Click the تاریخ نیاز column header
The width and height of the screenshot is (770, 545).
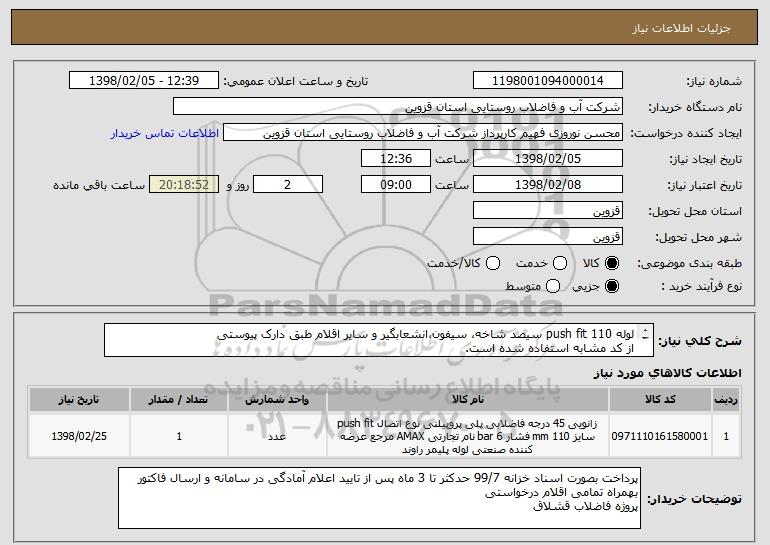click(79, 400)
